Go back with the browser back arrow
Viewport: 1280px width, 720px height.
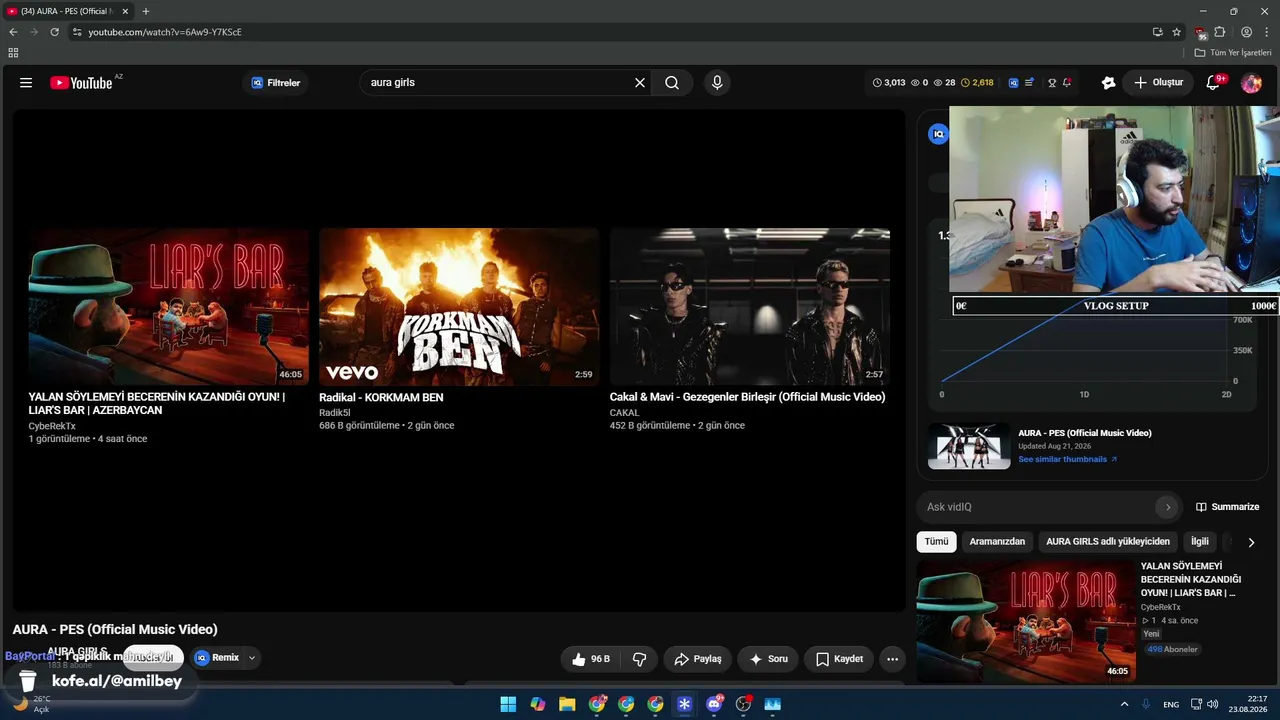13,32
